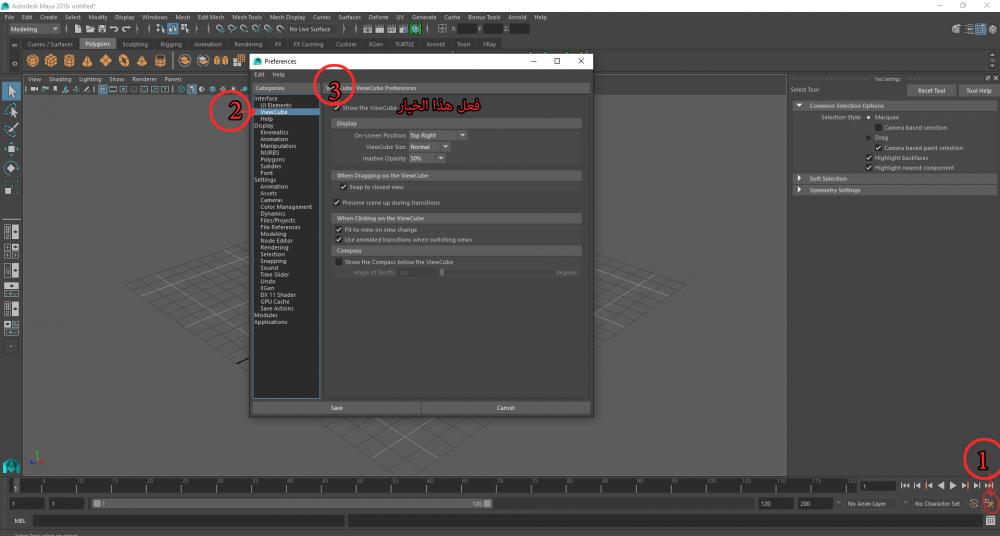This screenshot has height=536, width=1000.
Task: Switch to the Sculpting shelf tab
Action: pos(135,44)
